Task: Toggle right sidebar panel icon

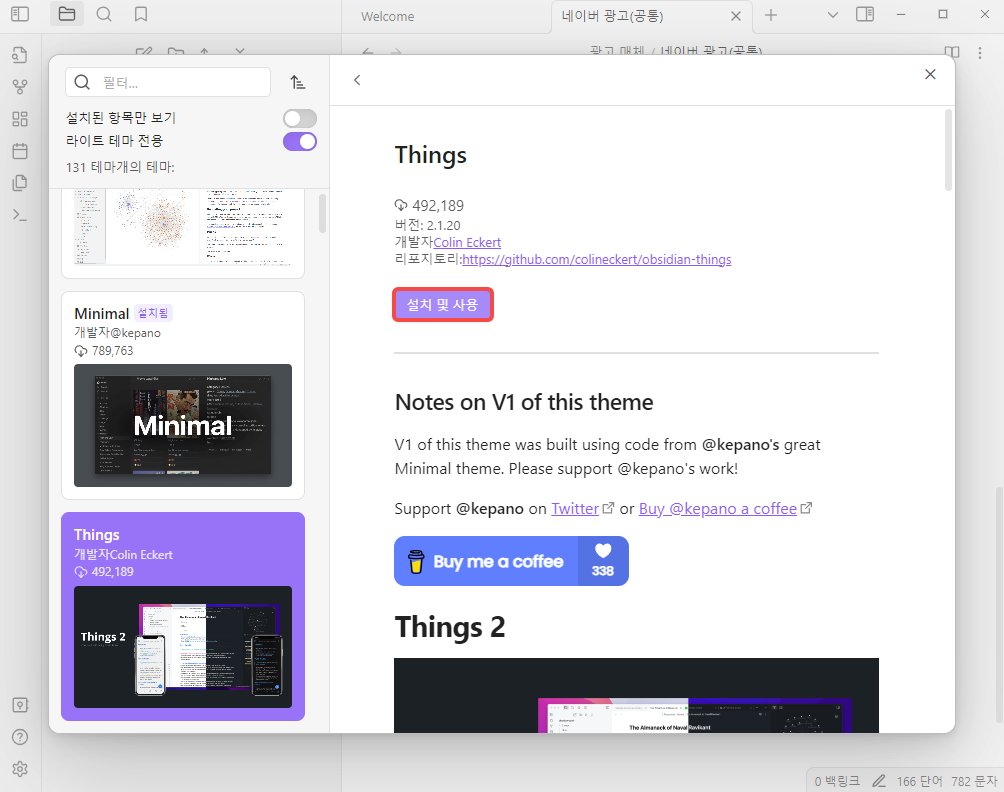Action: (x=865, y=14)
